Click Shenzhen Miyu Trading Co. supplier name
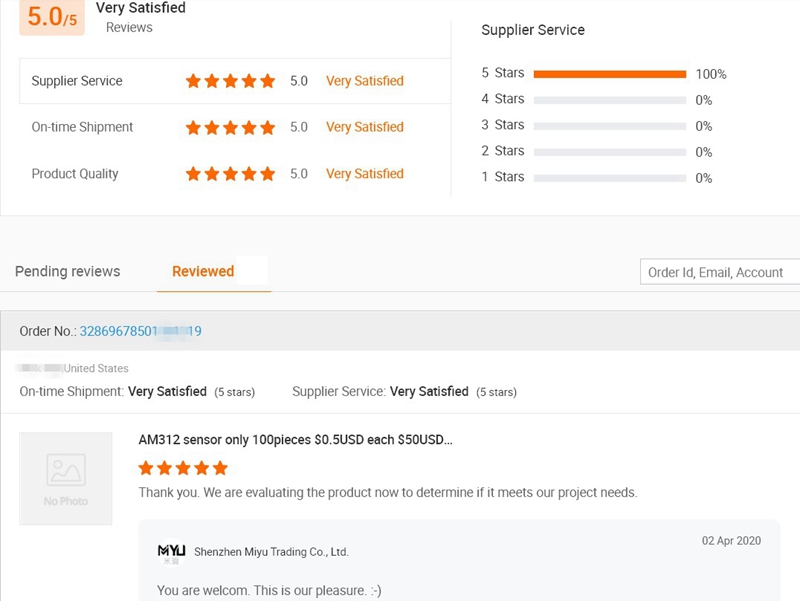This screenshot has width=800, height=601. [271, 552]
